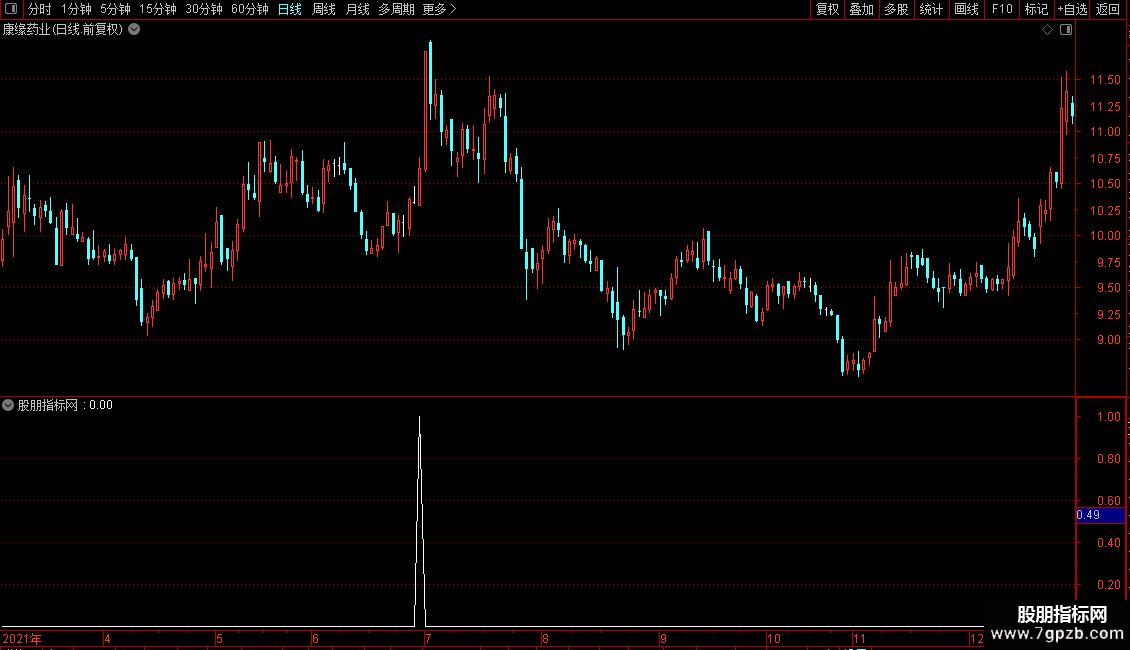Click the 0.20 indicator axis label
The height and width of the screenshot is (650, 1130).
pyautogui.click(x=1108, y=585)
